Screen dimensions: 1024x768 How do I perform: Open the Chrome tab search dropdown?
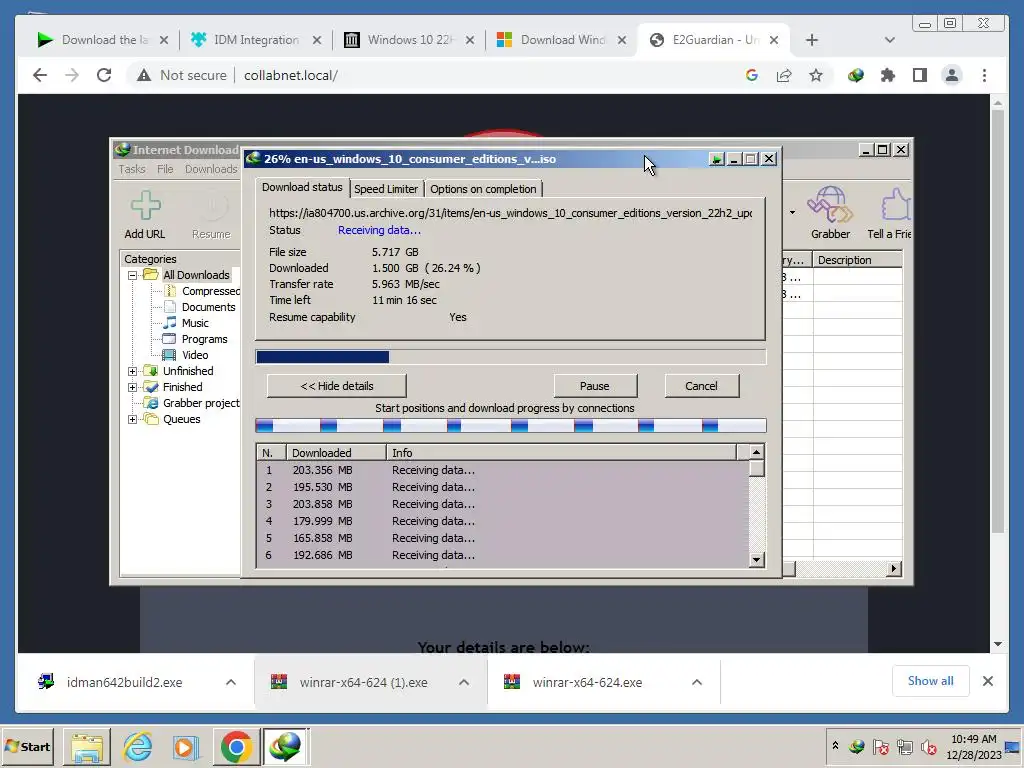(889, 40)
